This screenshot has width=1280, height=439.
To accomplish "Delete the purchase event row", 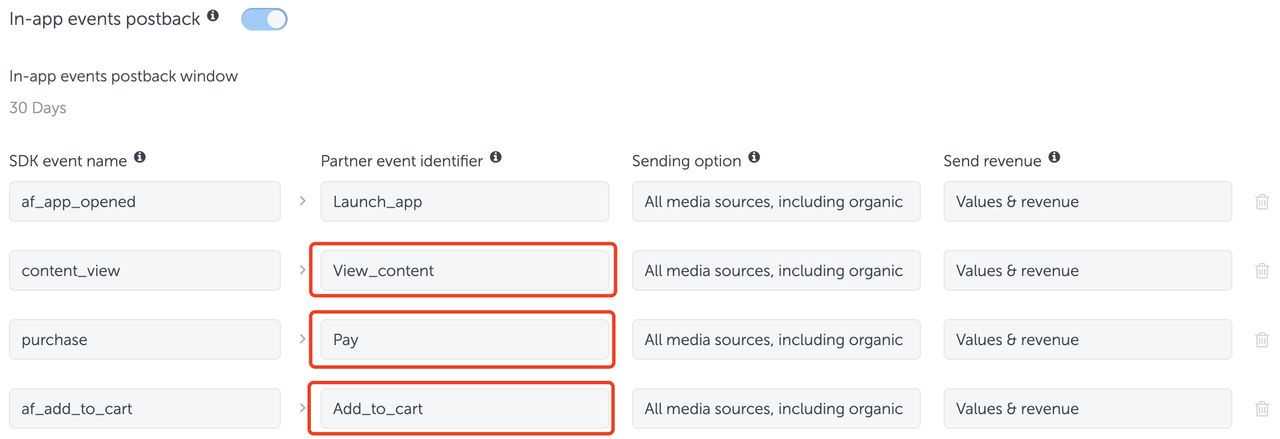I will [x=1262, y=340].
